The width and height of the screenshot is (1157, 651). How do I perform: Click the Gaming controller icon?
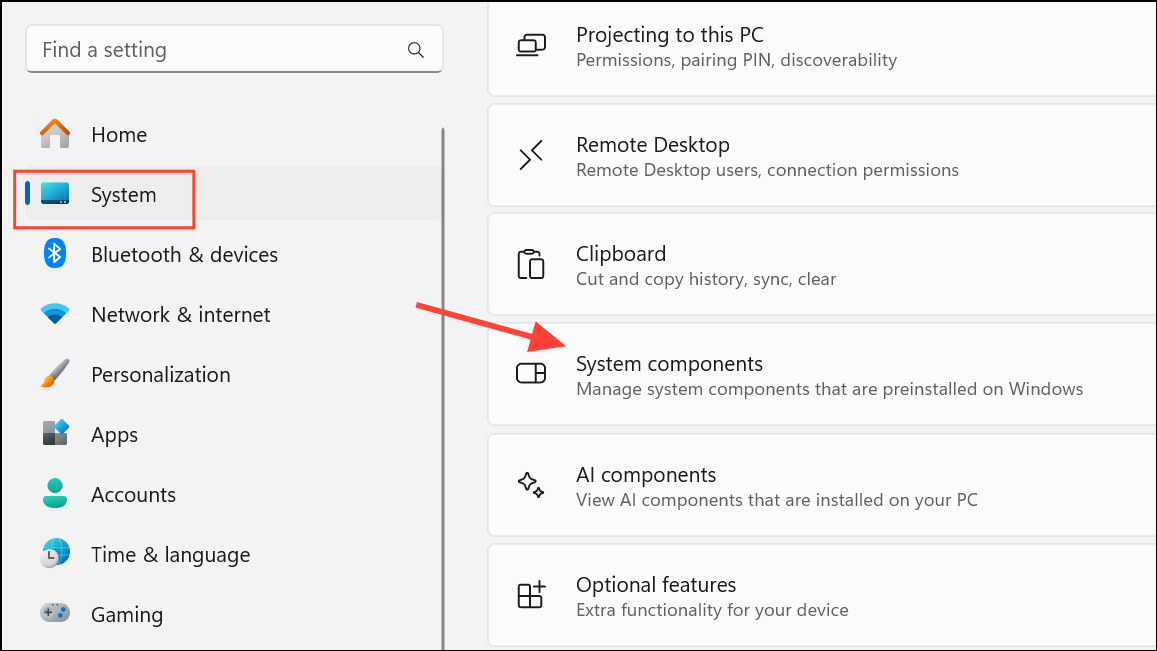pyautogui.click(x=55, y=613)
